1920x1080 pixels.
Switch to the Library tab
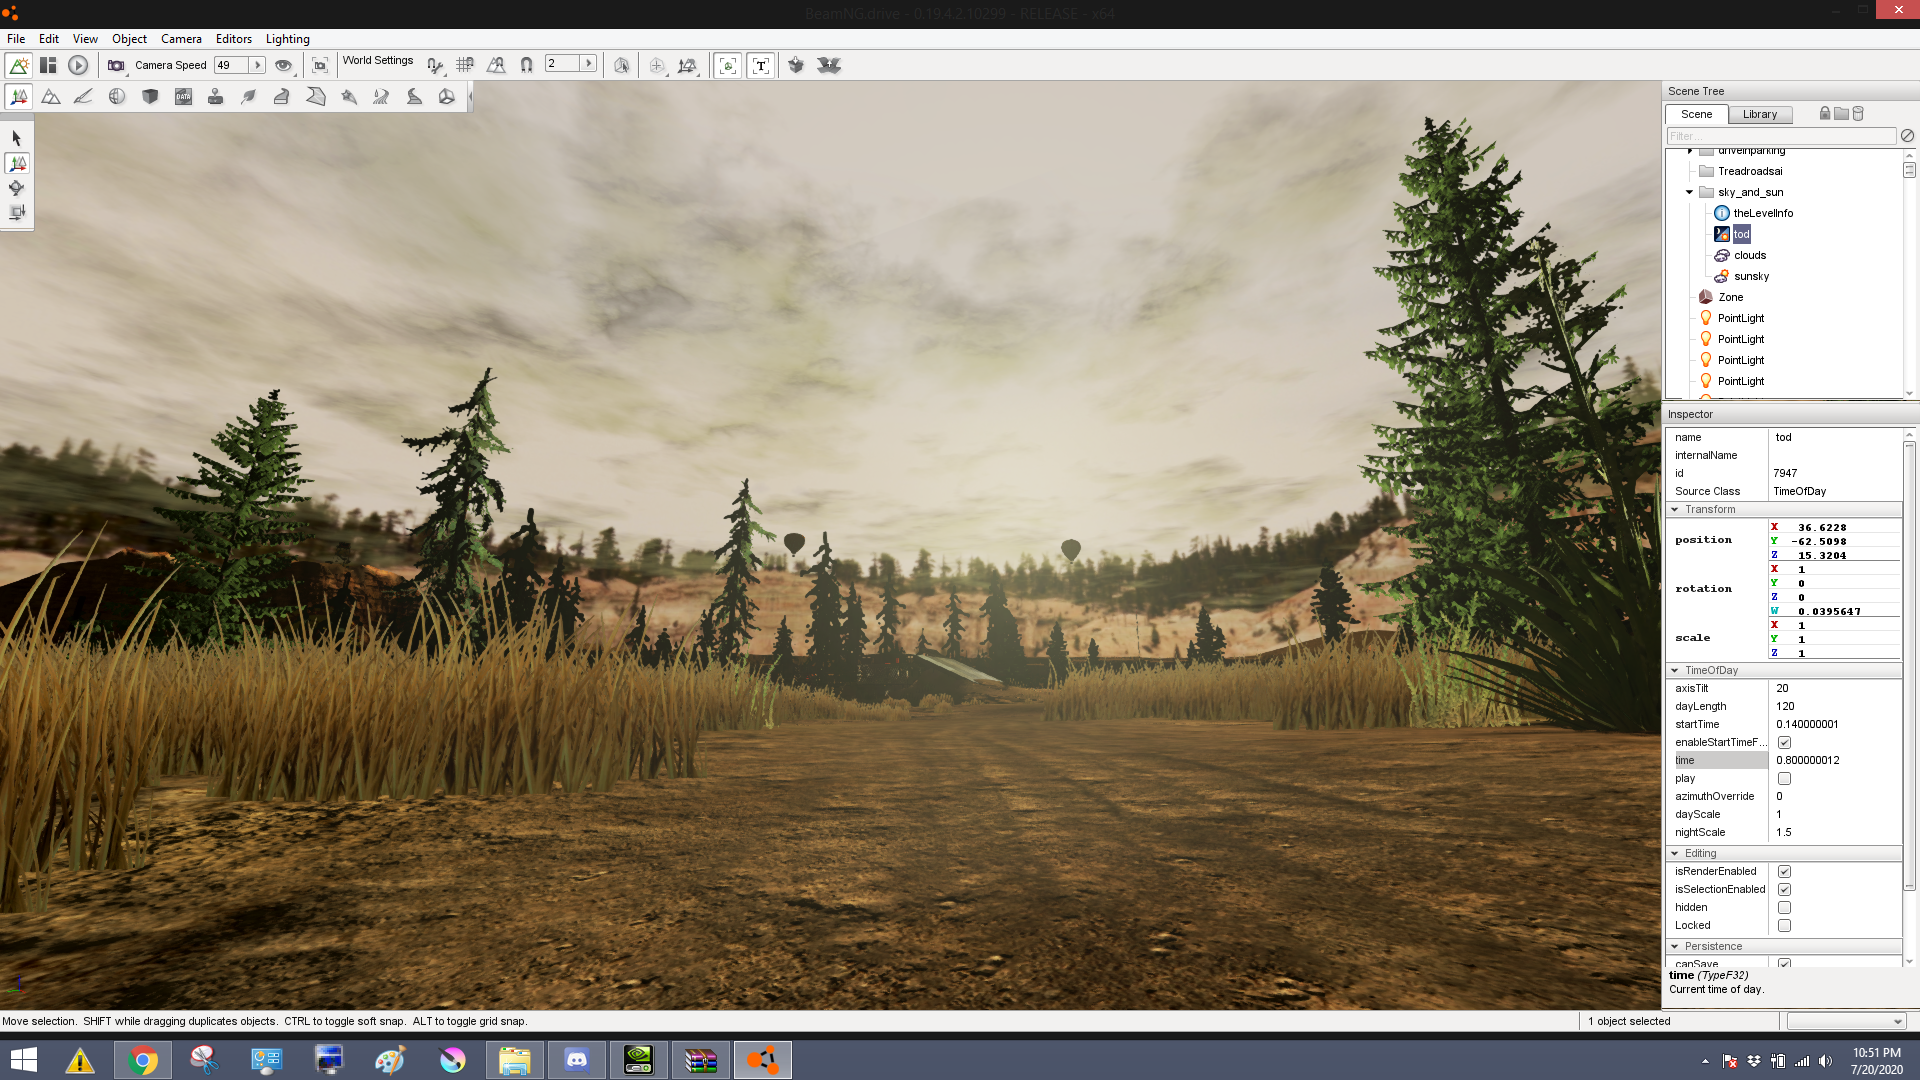tap(1759, 115)
